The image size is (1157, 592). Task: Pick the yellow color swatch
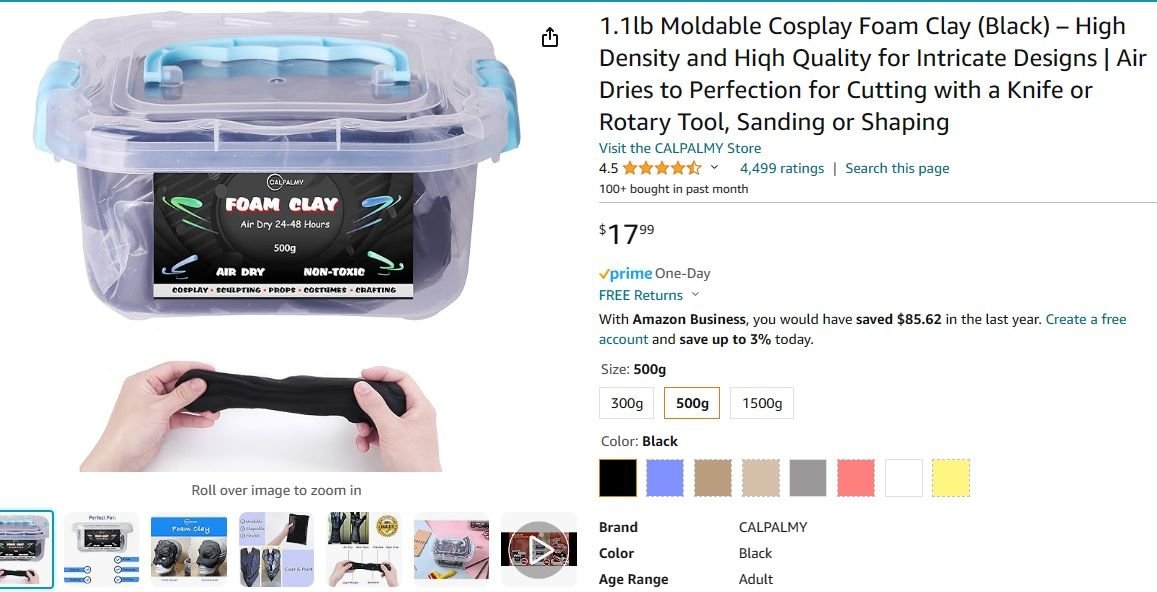[951, 478]
